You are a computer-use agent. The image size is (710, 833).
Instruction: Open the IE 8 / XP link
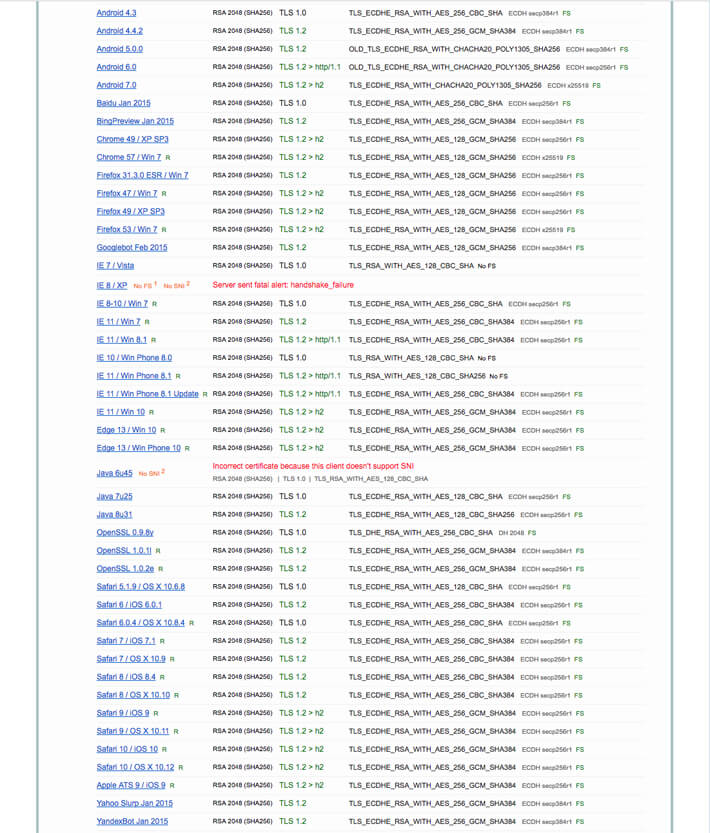pyautogui.click(x=112, y=285)
